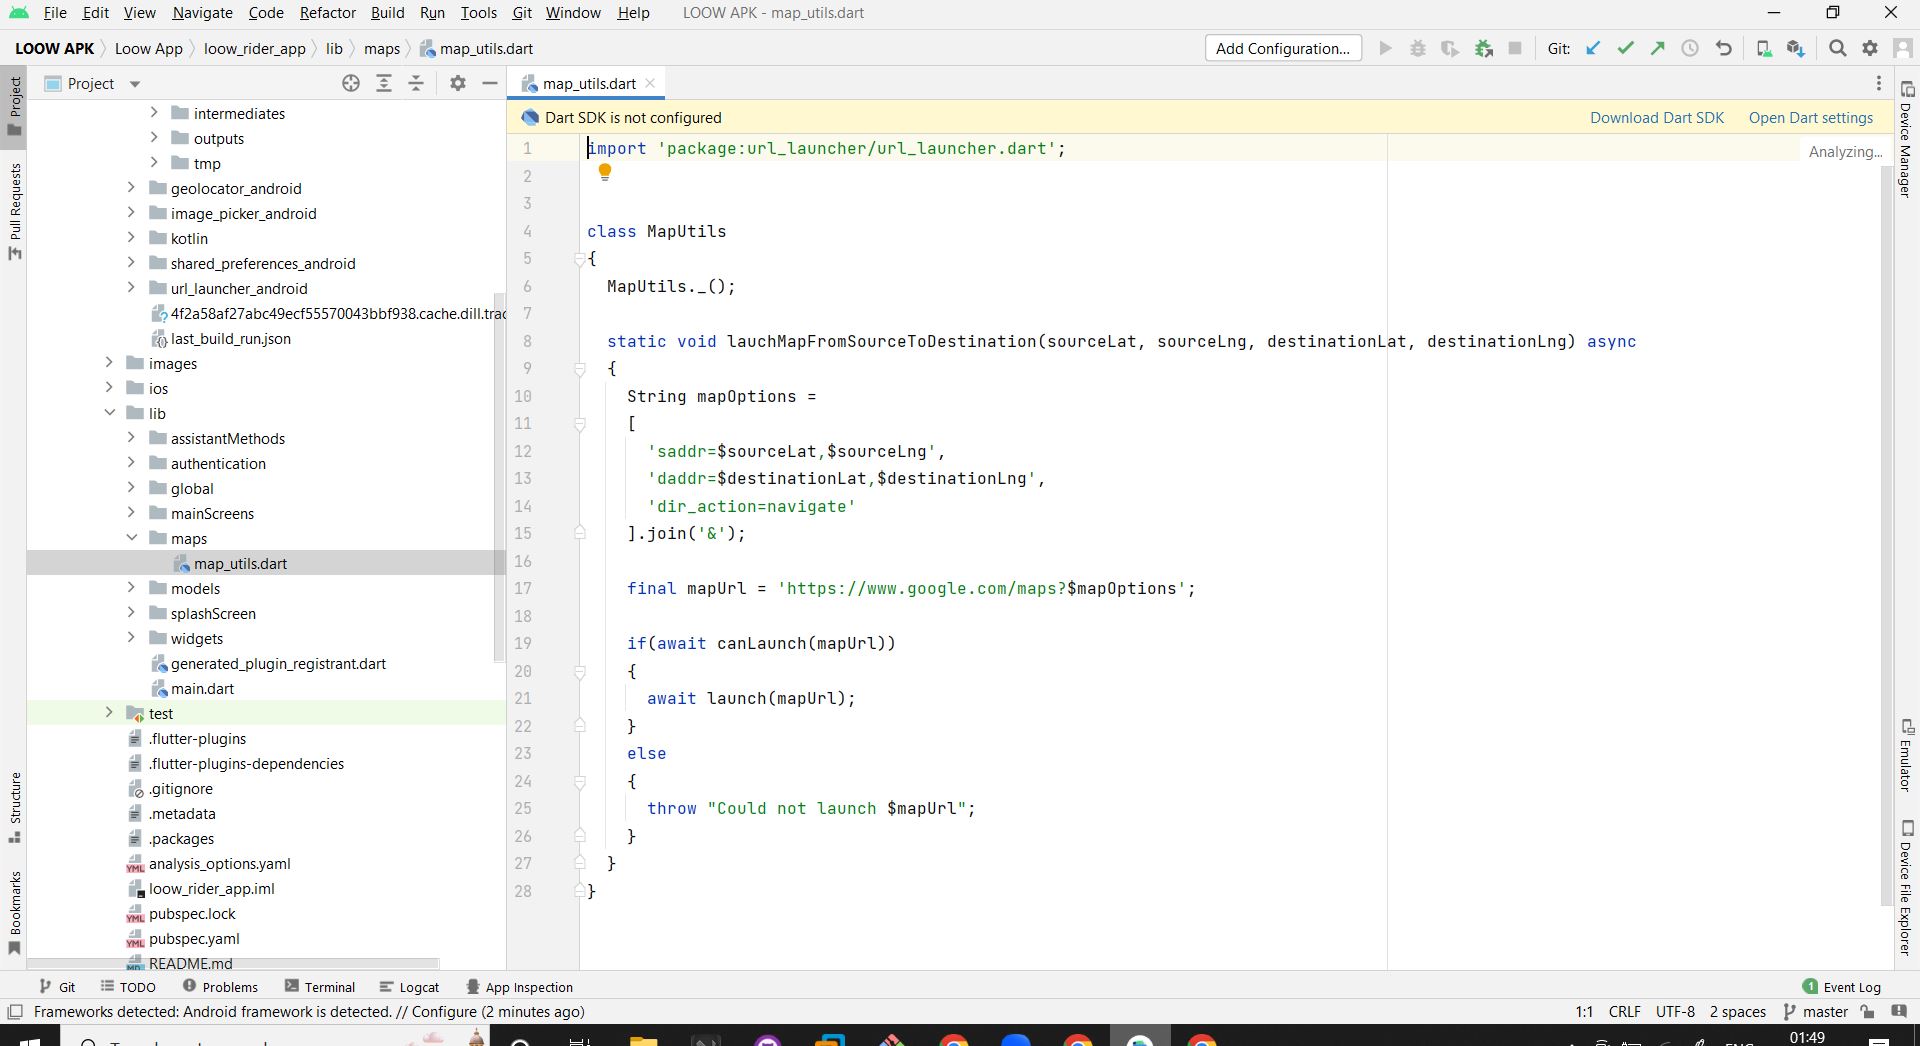This screenshot has width=1920, height=1046.
Task: Click Download Dart SDK link
Action: tap(1657, 118)
